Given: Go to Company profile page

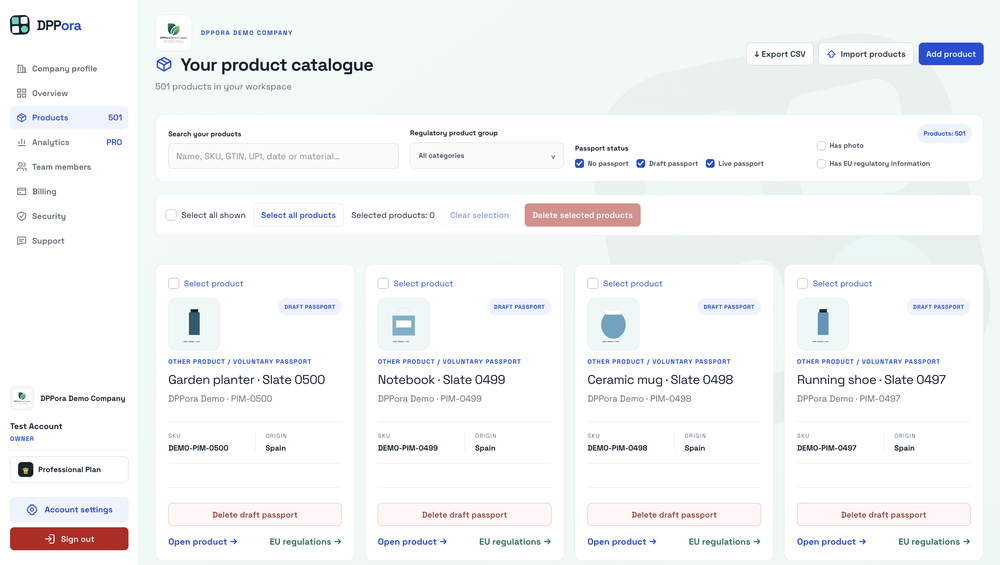Looking at the screenshot, I should coord(69,69).
